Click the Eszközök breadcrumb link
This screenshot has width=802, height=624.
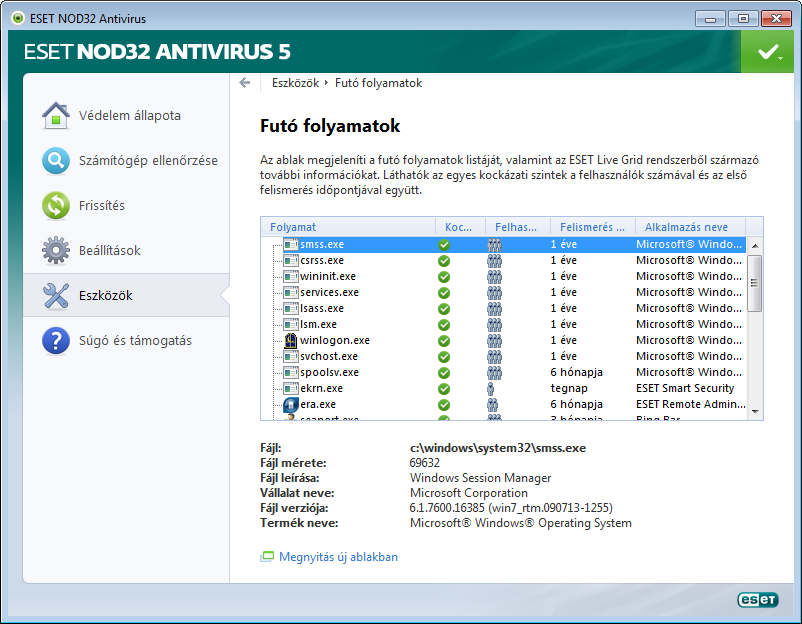click(295, 83)
